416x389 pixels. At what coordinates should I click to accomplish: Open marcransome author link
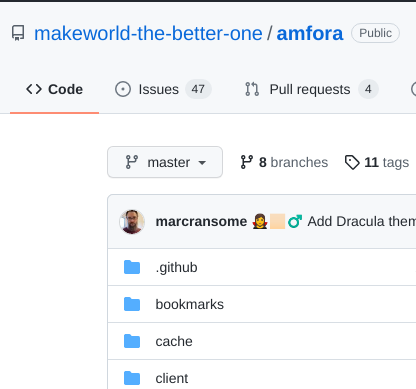(x=201, y=222)
